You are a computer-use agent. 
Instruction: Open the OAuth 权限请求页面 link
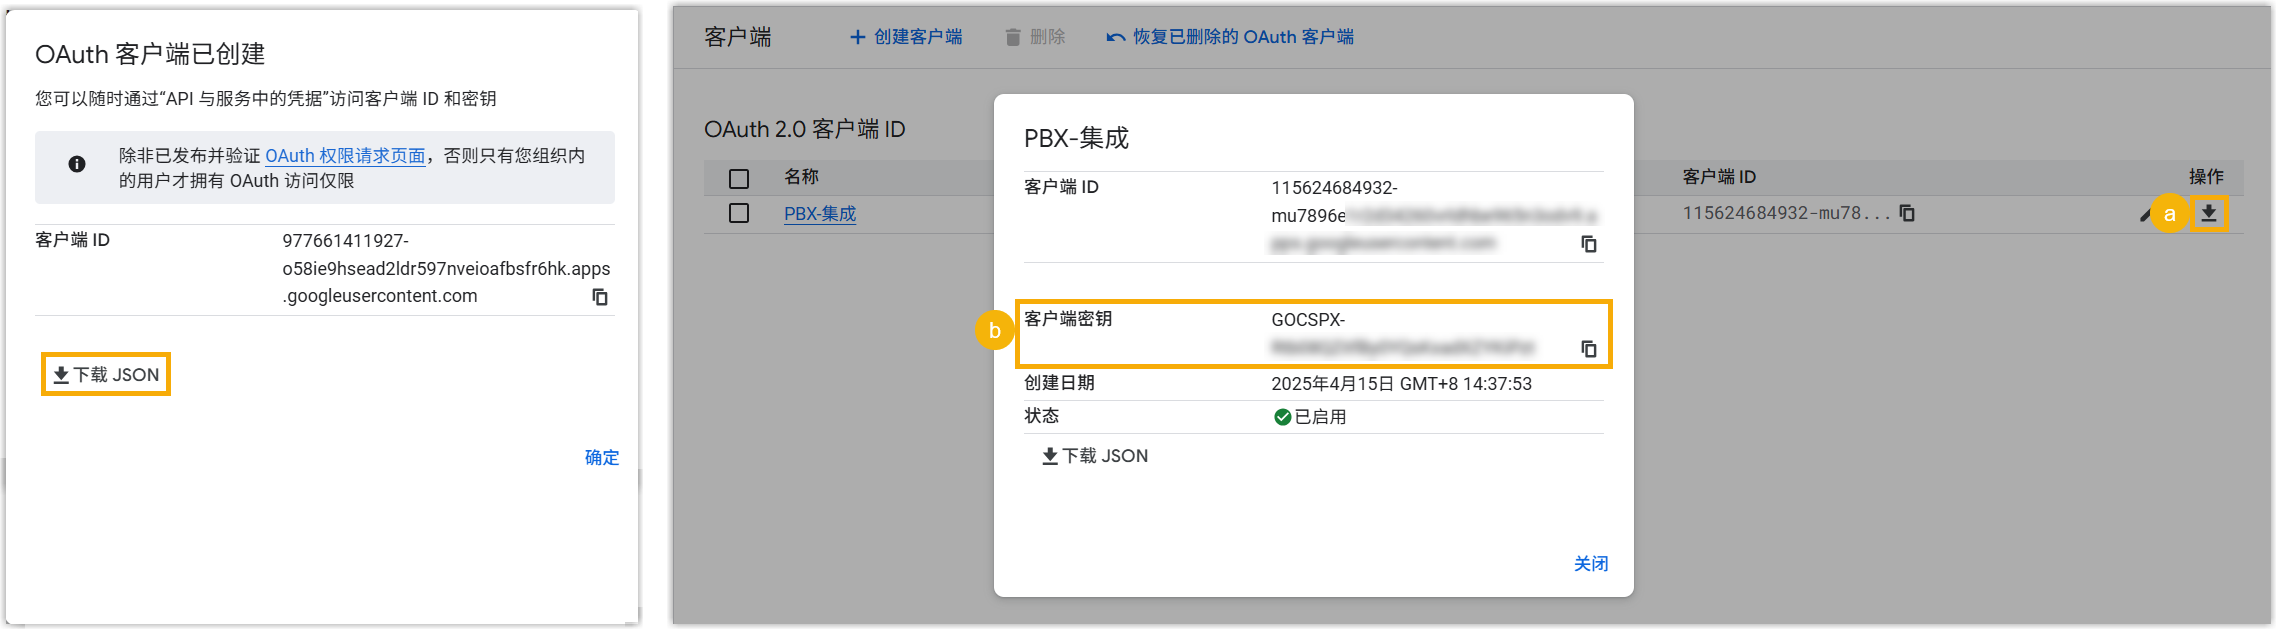coord(345,156)
